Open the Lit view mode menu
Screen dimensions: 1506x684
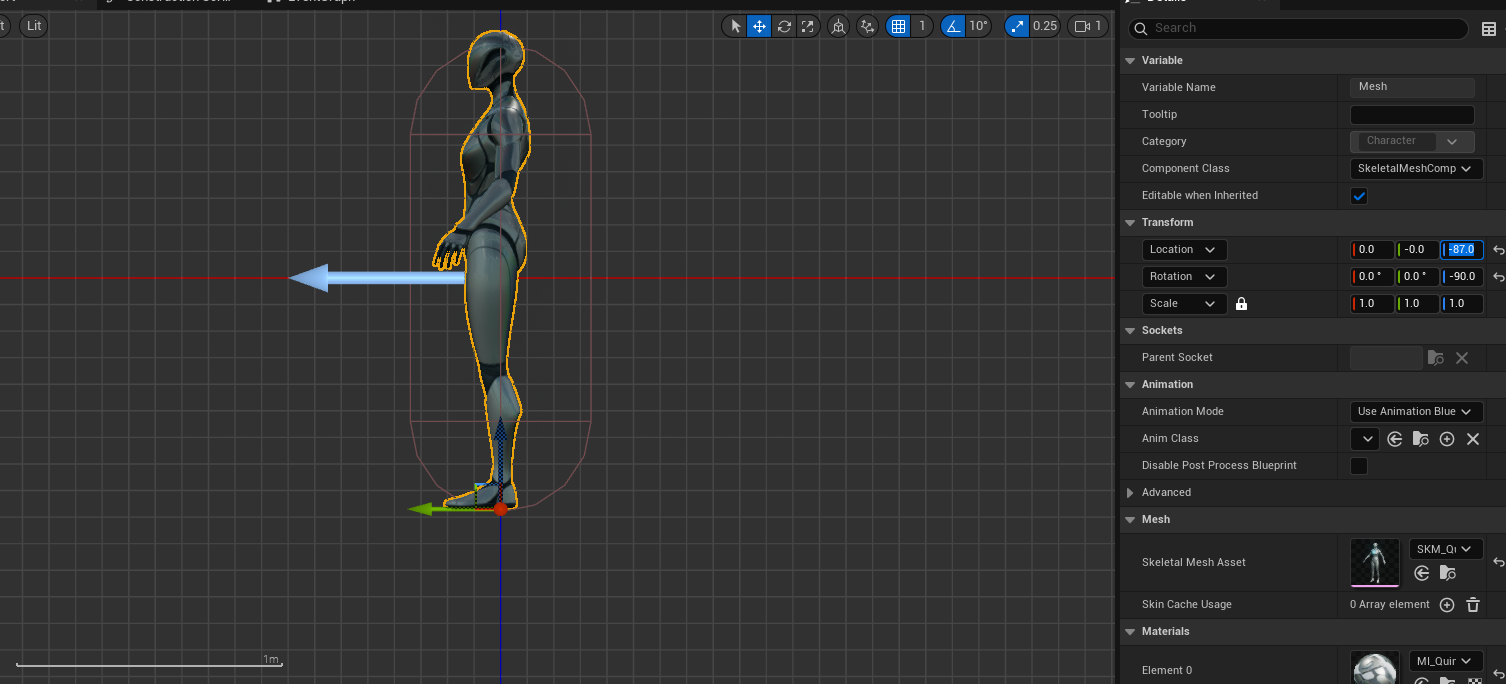[34, 26]
